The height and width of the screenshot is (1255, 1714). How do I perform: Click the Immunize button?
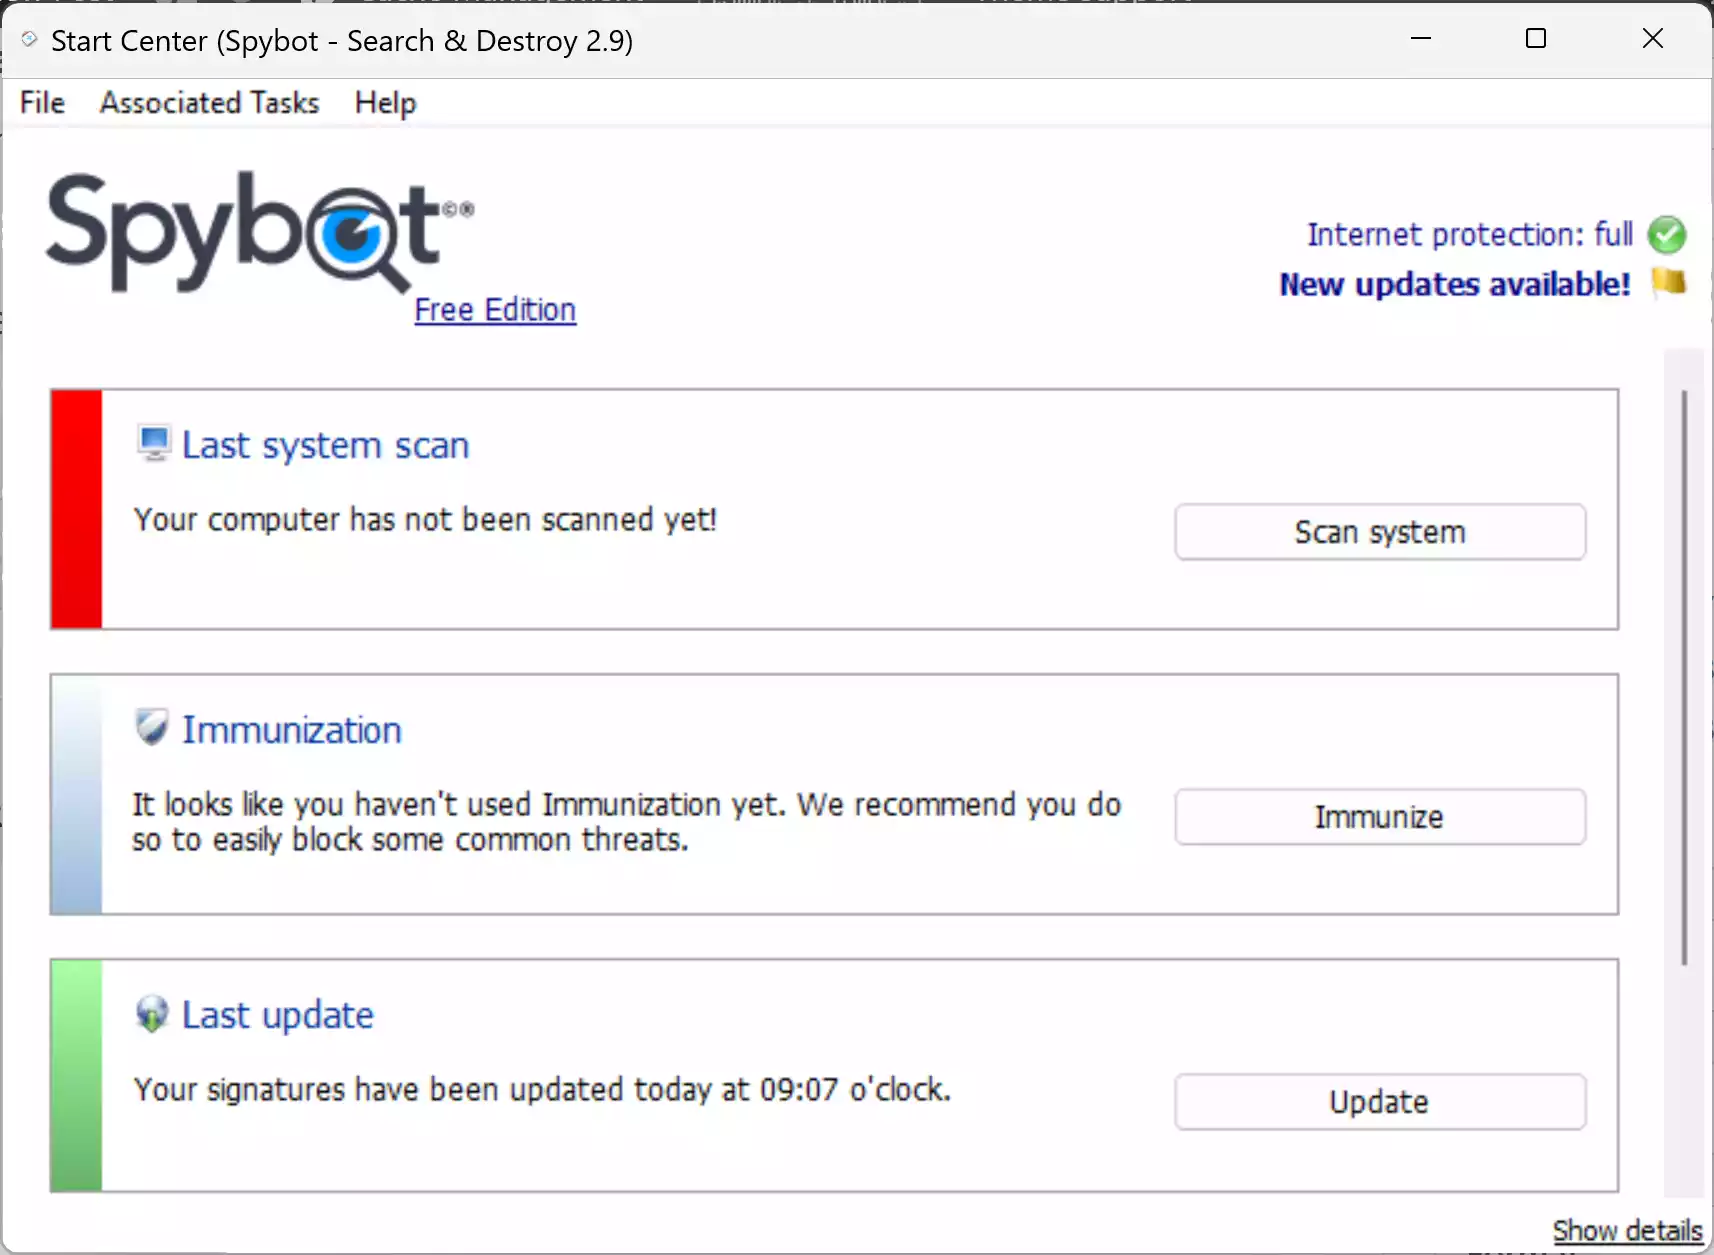click(1379, 816)
